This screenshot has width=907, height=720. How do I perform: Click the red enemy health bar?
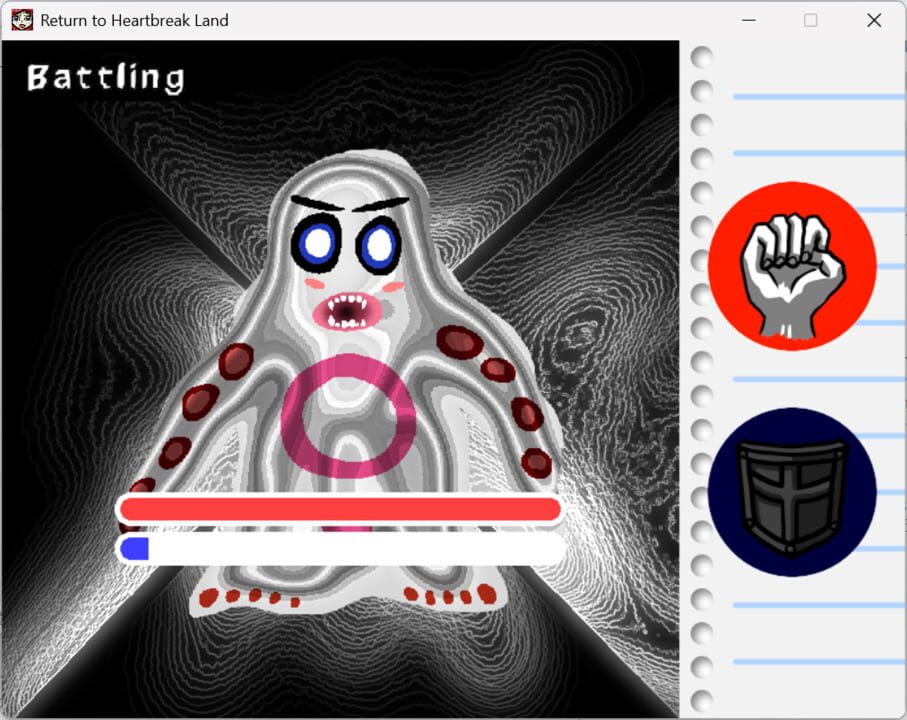pos(340,509)
